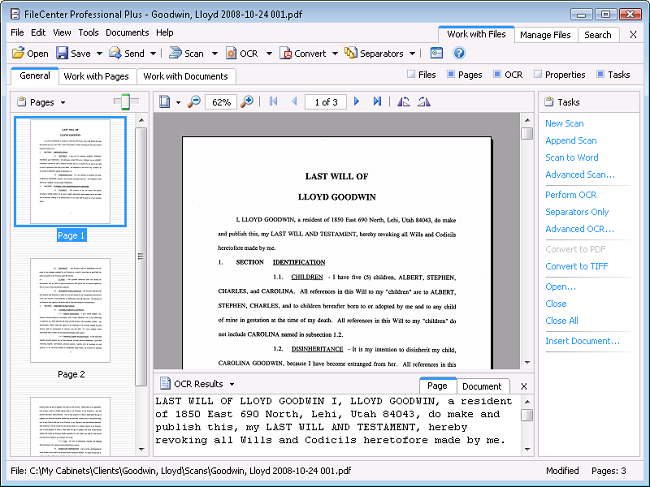The width and height of the screenshot is (650, 487).
Task: Click the New Scan task link
Action: tap(564, 124)
